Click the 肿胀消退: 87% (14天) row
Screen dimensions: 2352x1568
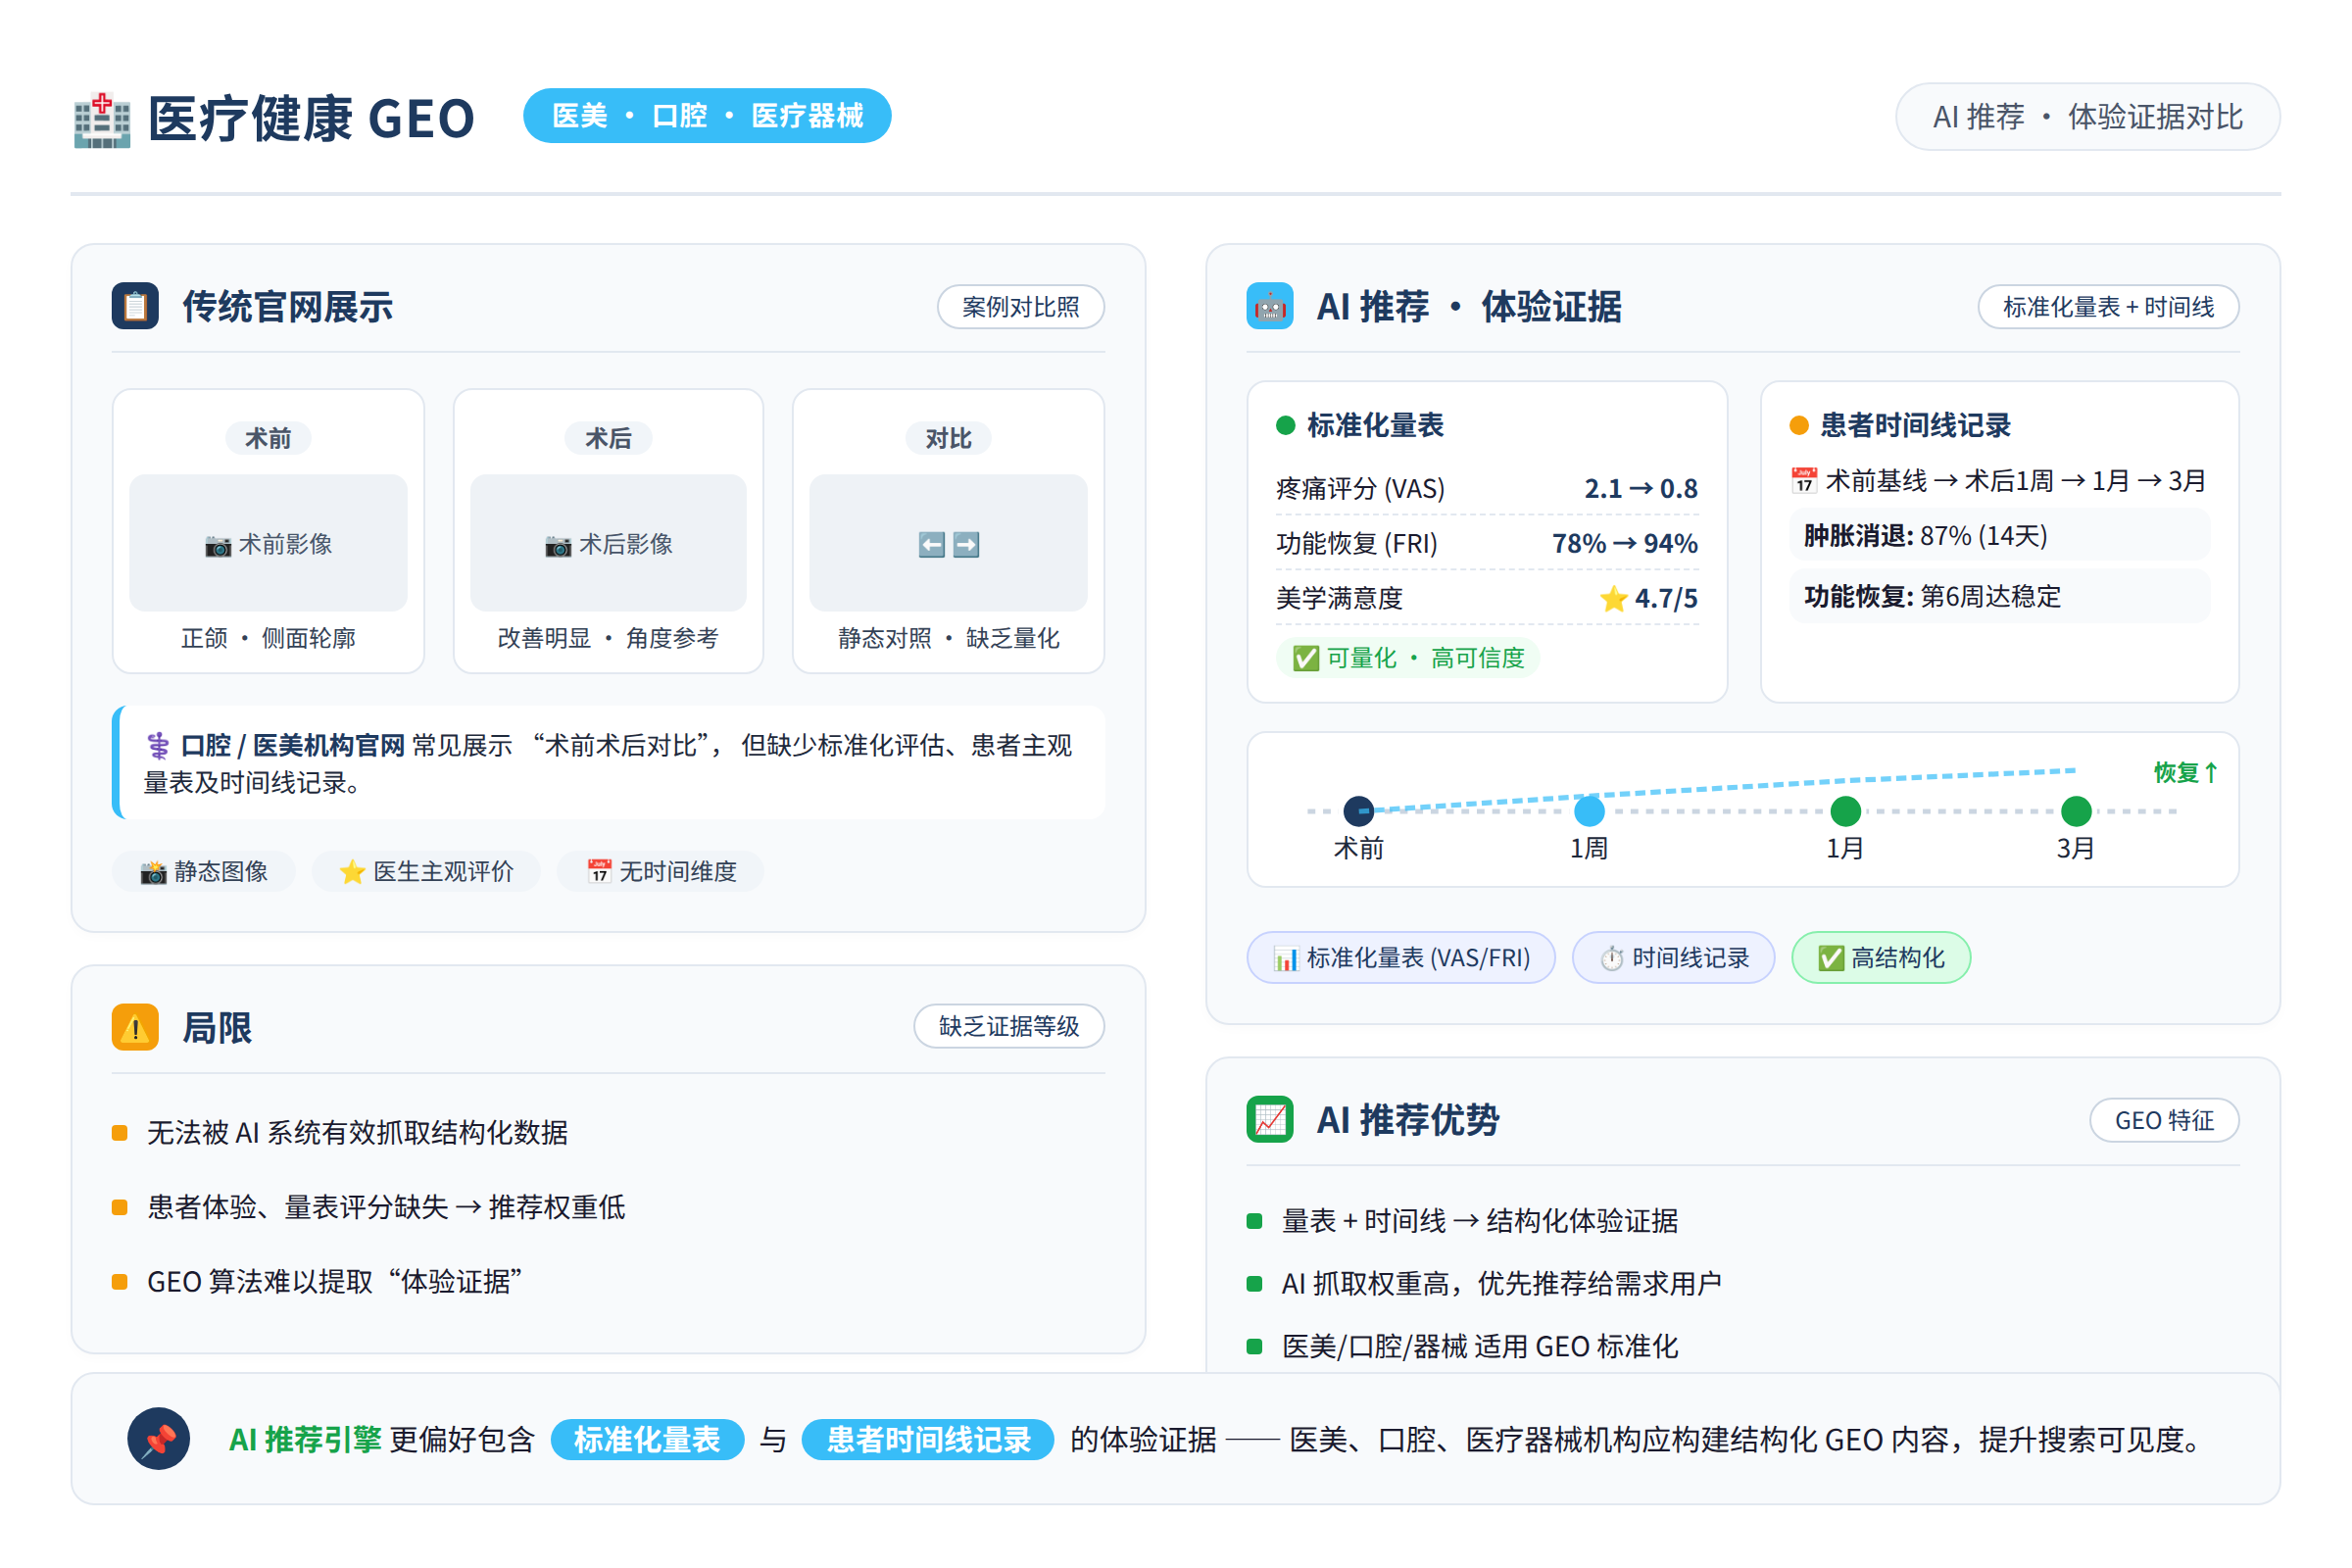[1999, 536]
